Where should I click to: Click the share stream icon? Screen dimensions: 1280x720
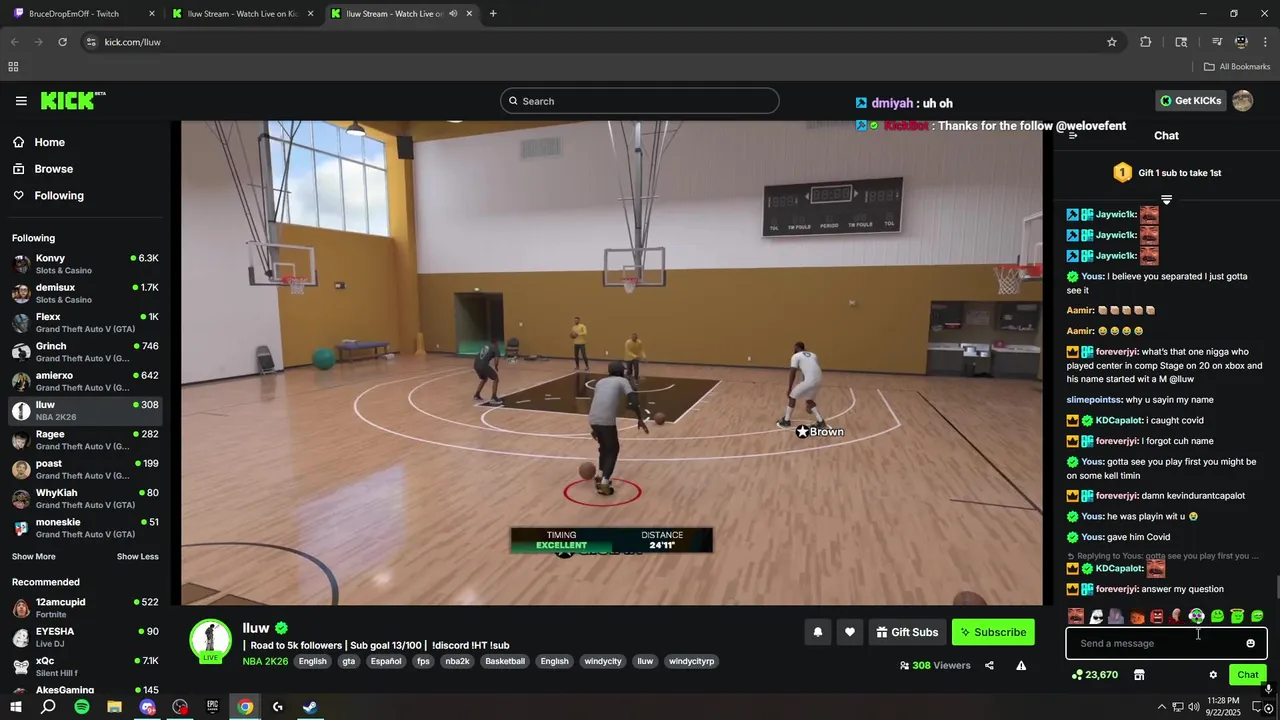[989, 666]
